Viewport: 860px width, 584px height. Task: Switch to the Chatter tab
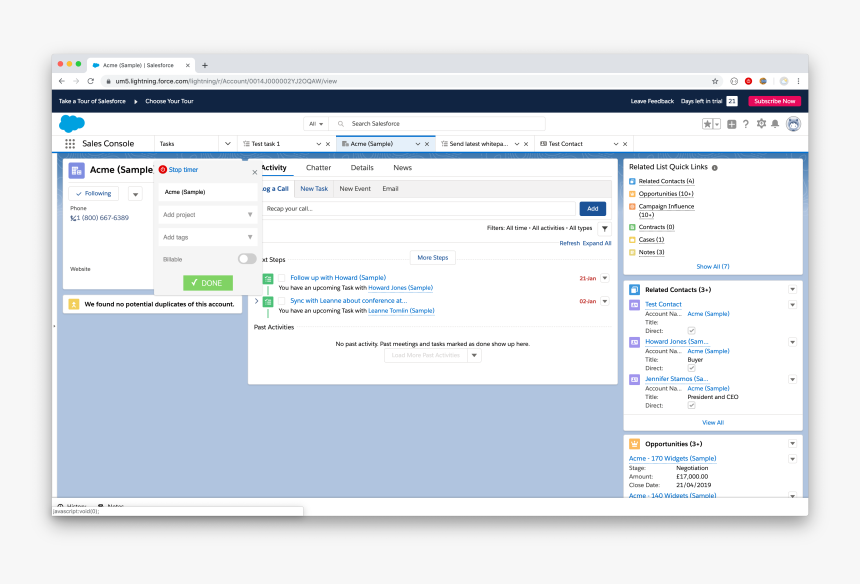pyautogui.click(x=318, y=168)
